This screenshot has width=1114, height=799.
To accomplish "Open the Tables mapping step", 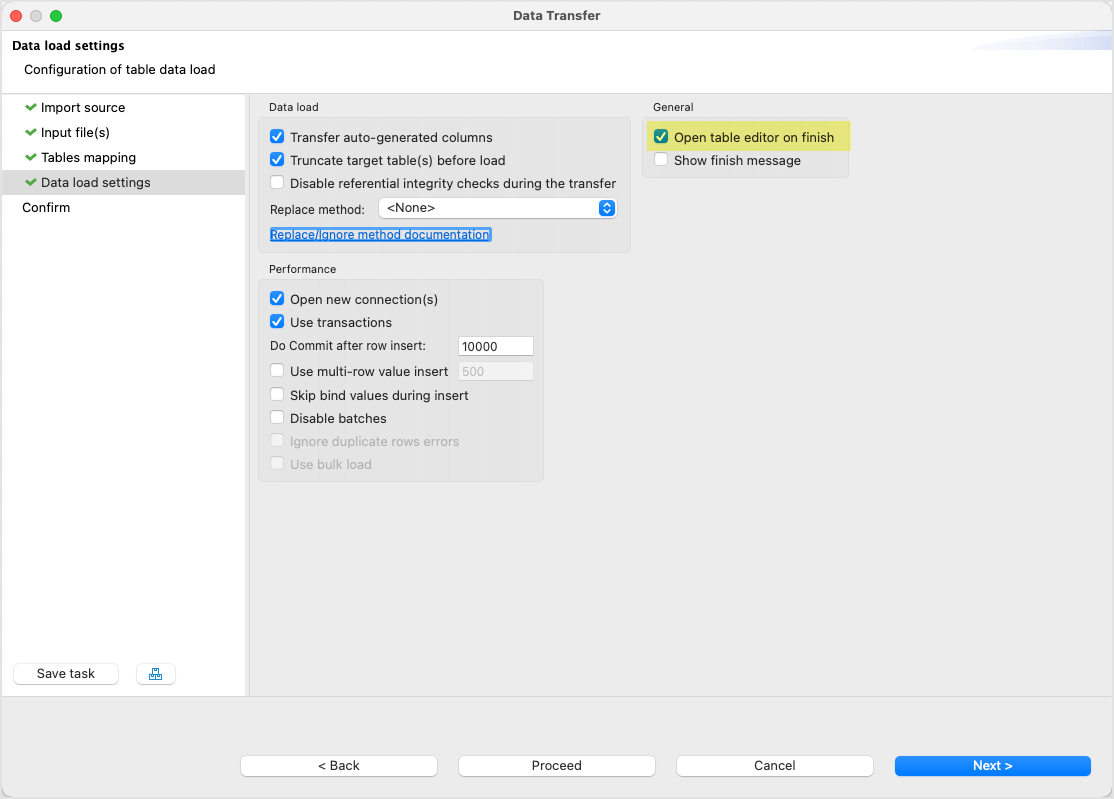I will pyautogui.click(x=88, y=157).
